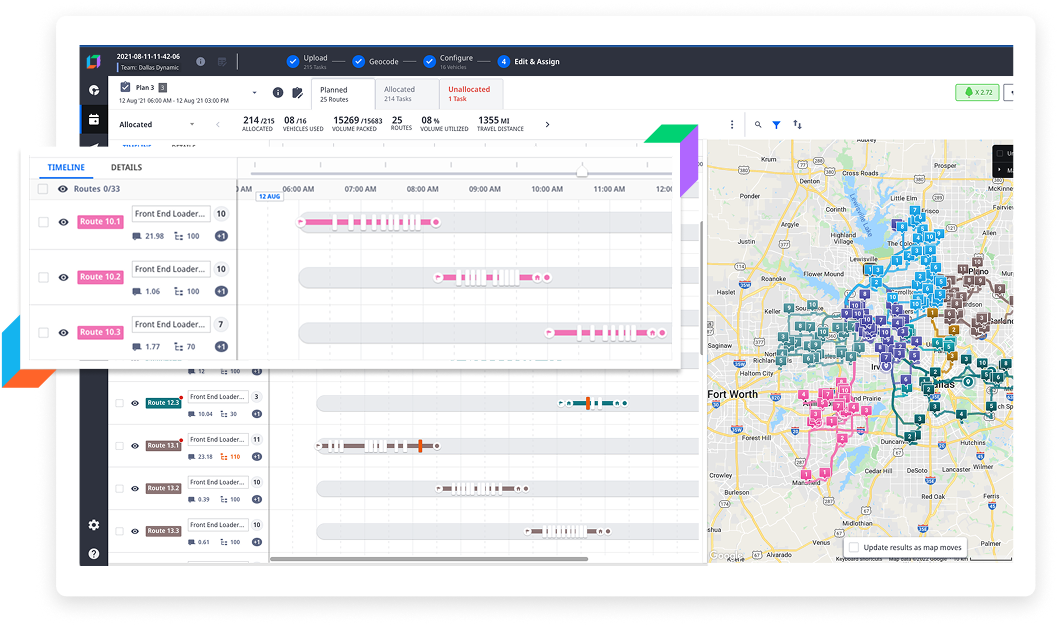Image resolution: width=1057 pixels, height=625 pixels.
Task: Open the dashboard pie icon in left sidebar
Action: [94, 90]
